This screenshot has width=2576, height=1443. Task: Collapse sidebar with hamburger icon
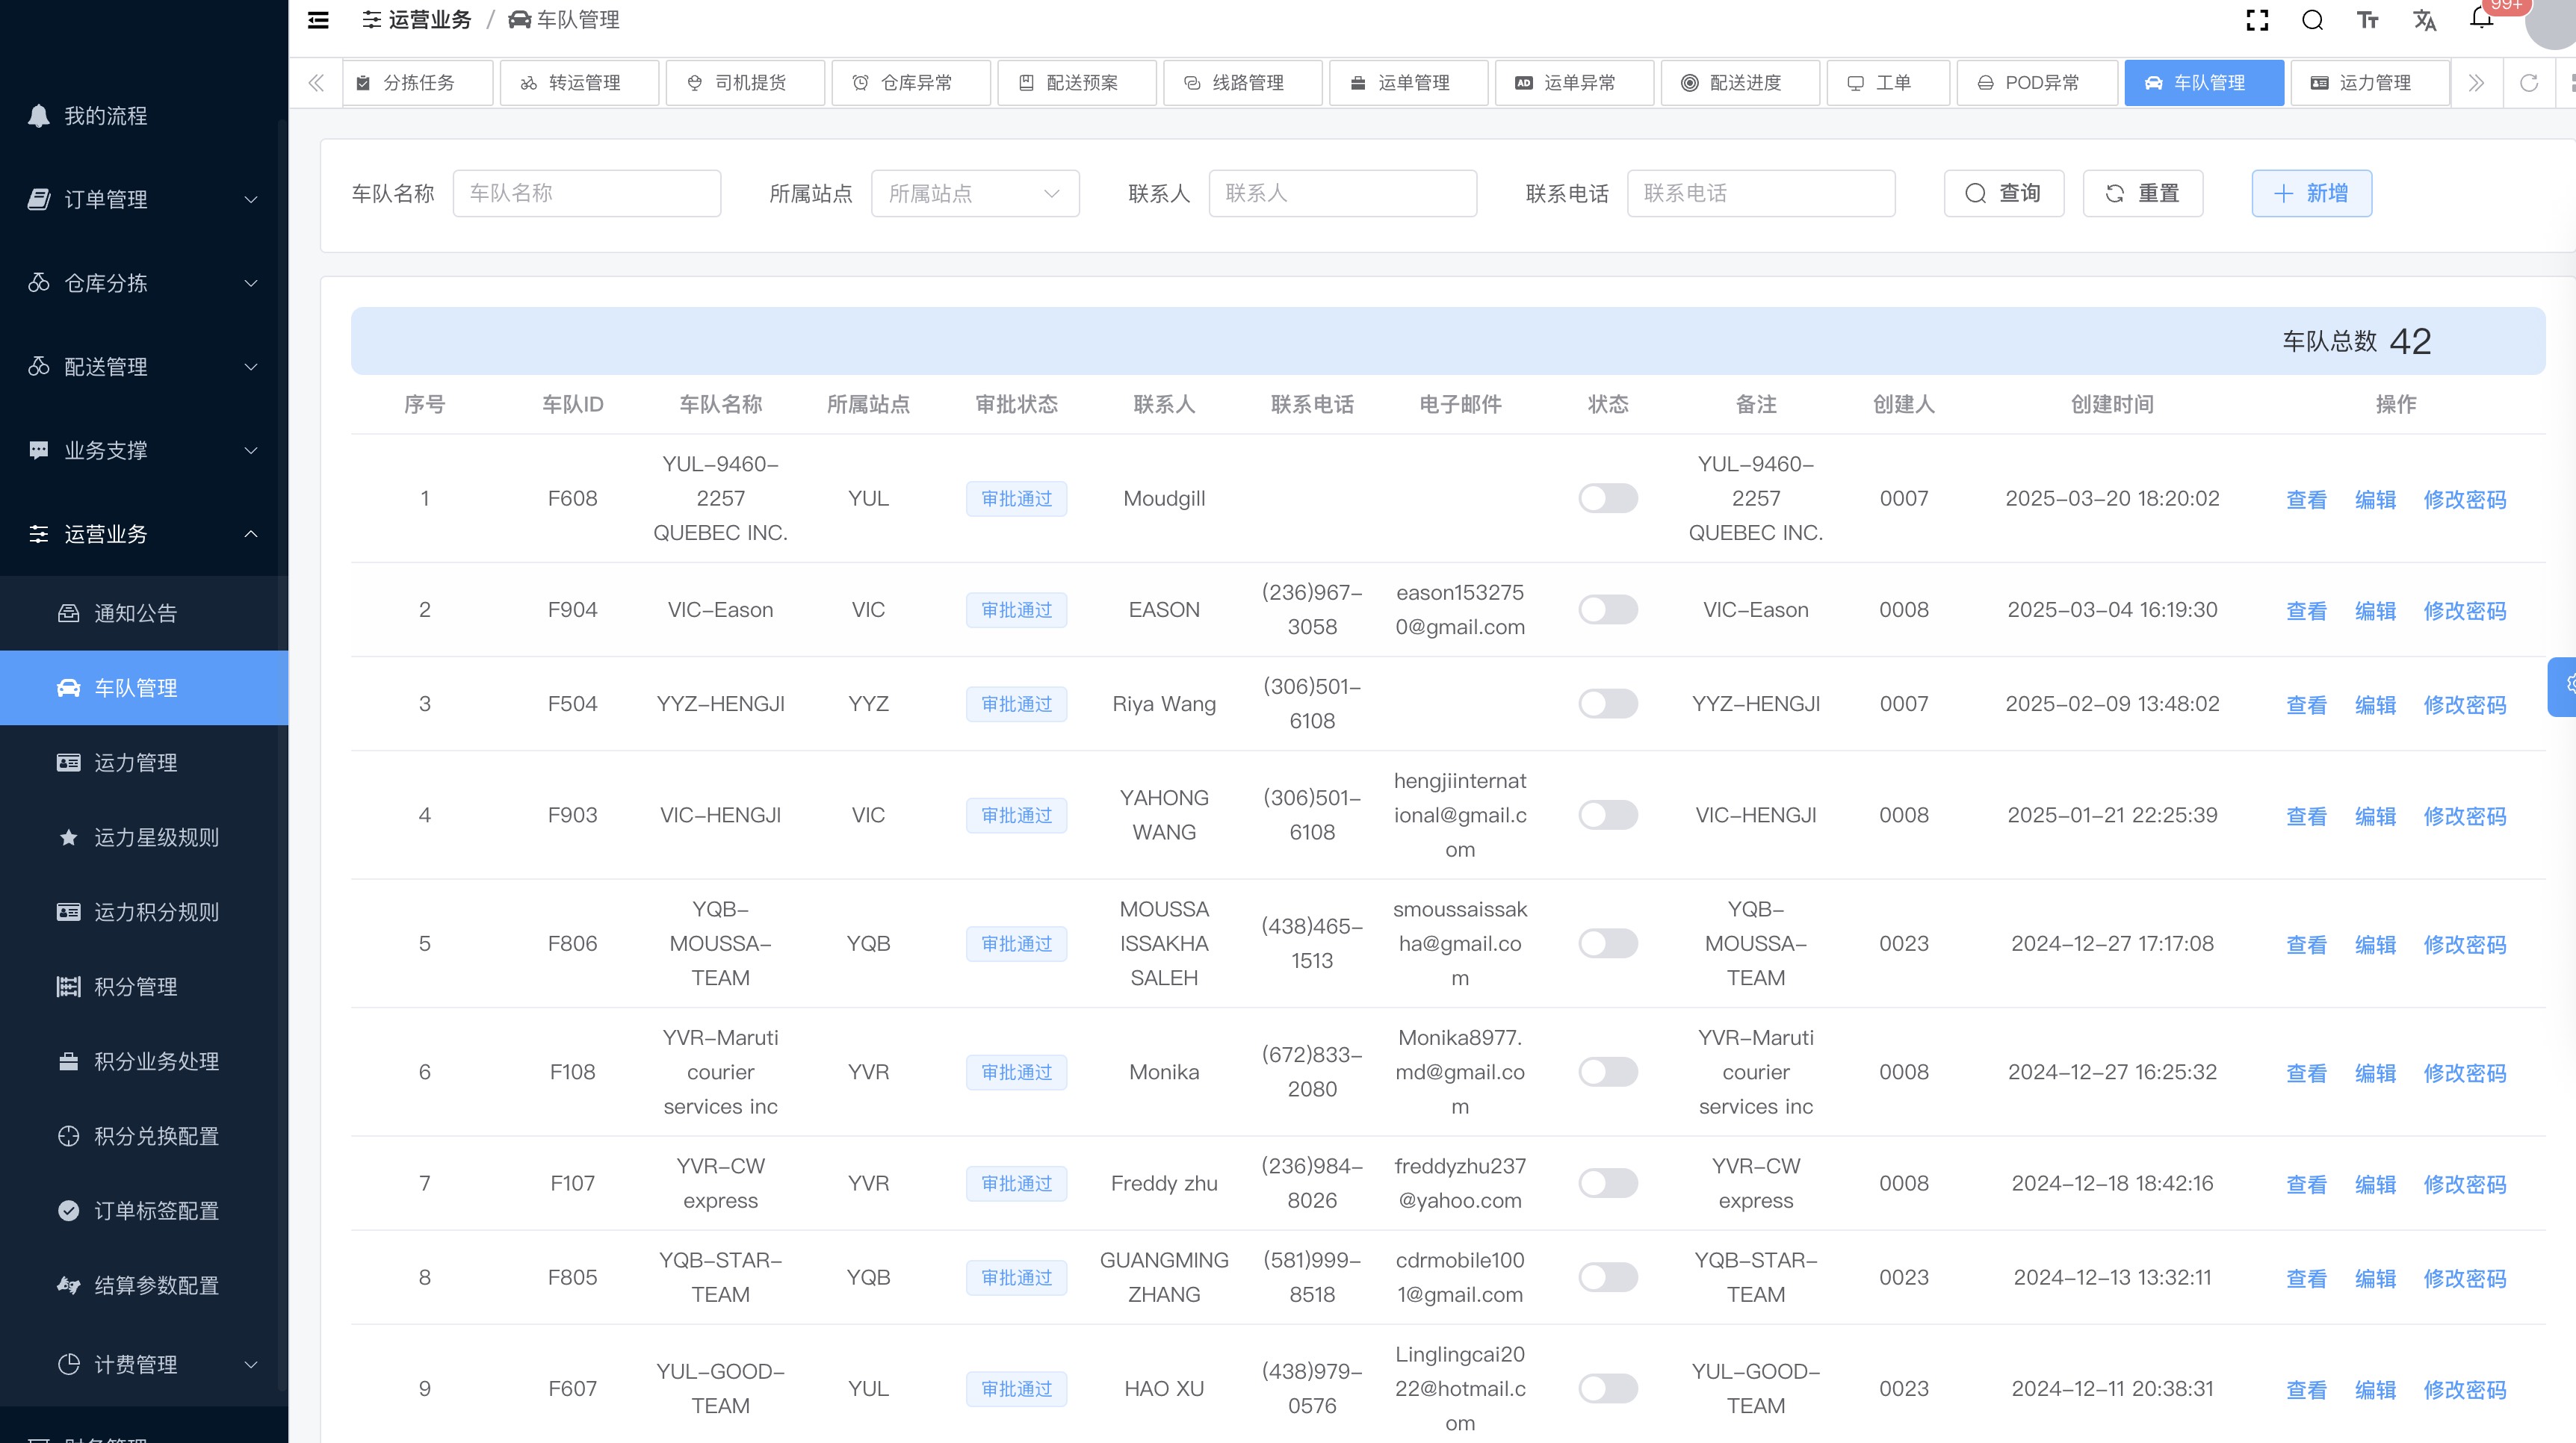pyautogui.click(x=318, y=20)
